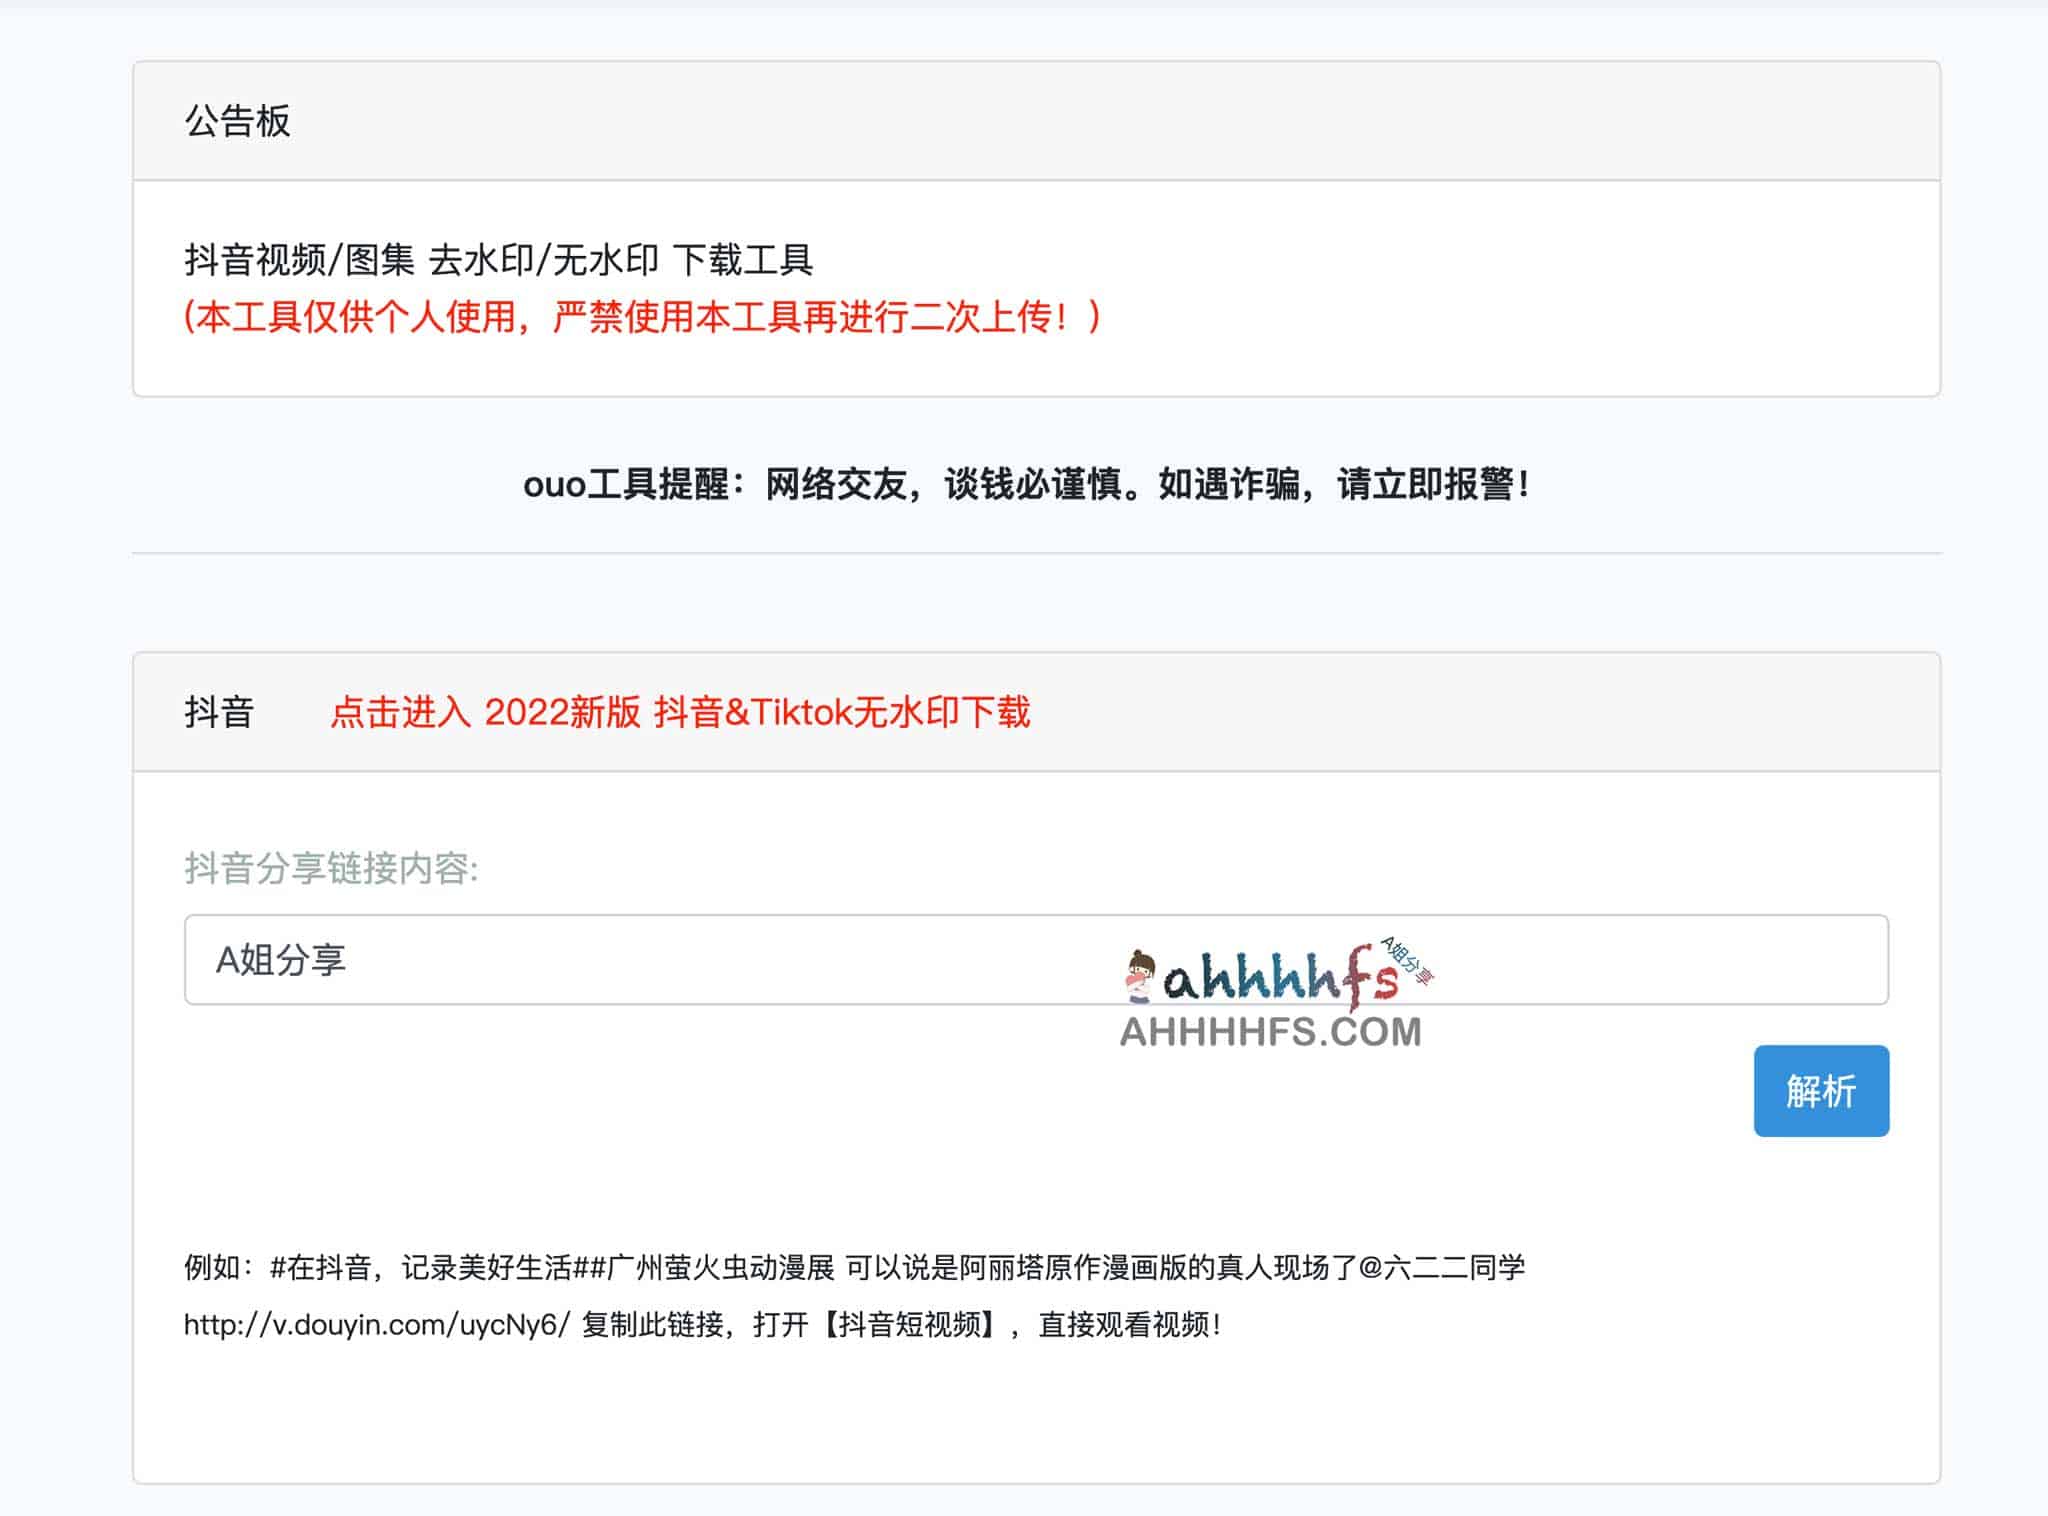Click the 抖音分享链接内容 field label

(x=330, y=870)
